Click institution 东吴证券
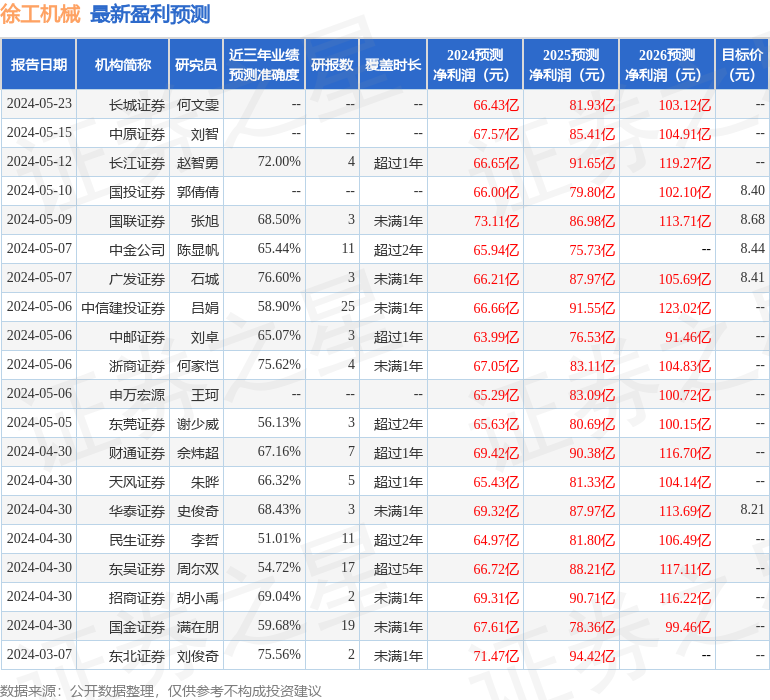This screenshot has width=770, height=700. click(x=137, y=569)
